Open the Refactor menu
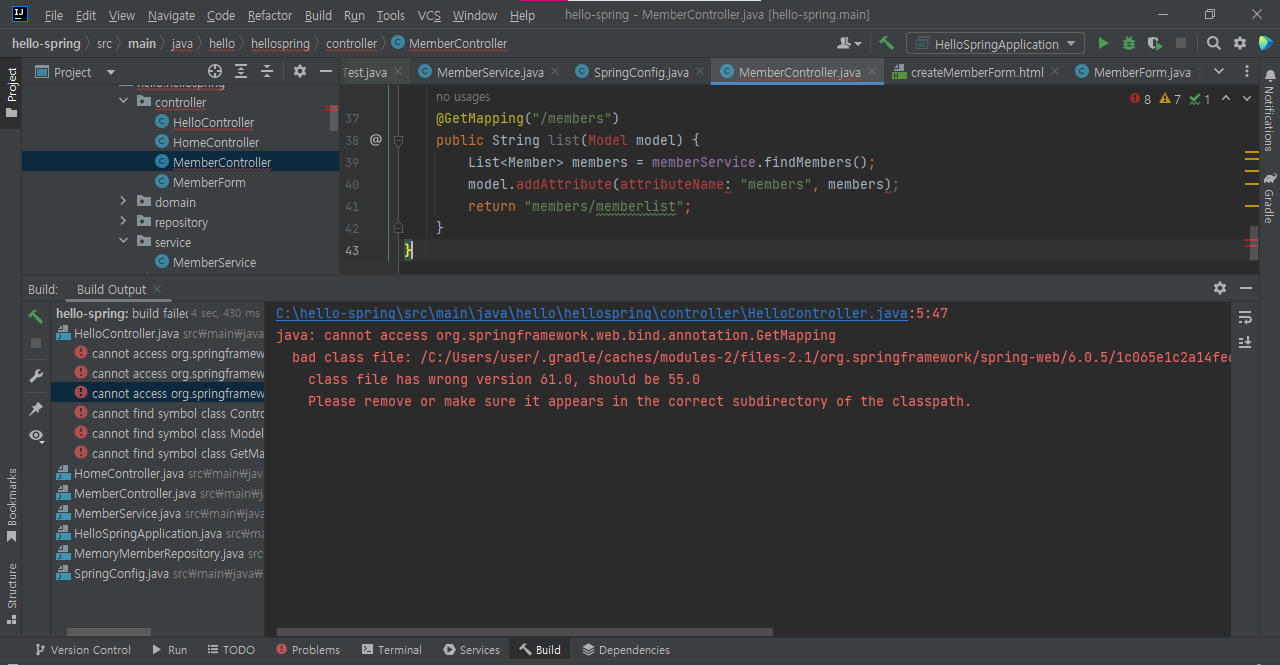The image size is (1280, 665). point(270,15)
